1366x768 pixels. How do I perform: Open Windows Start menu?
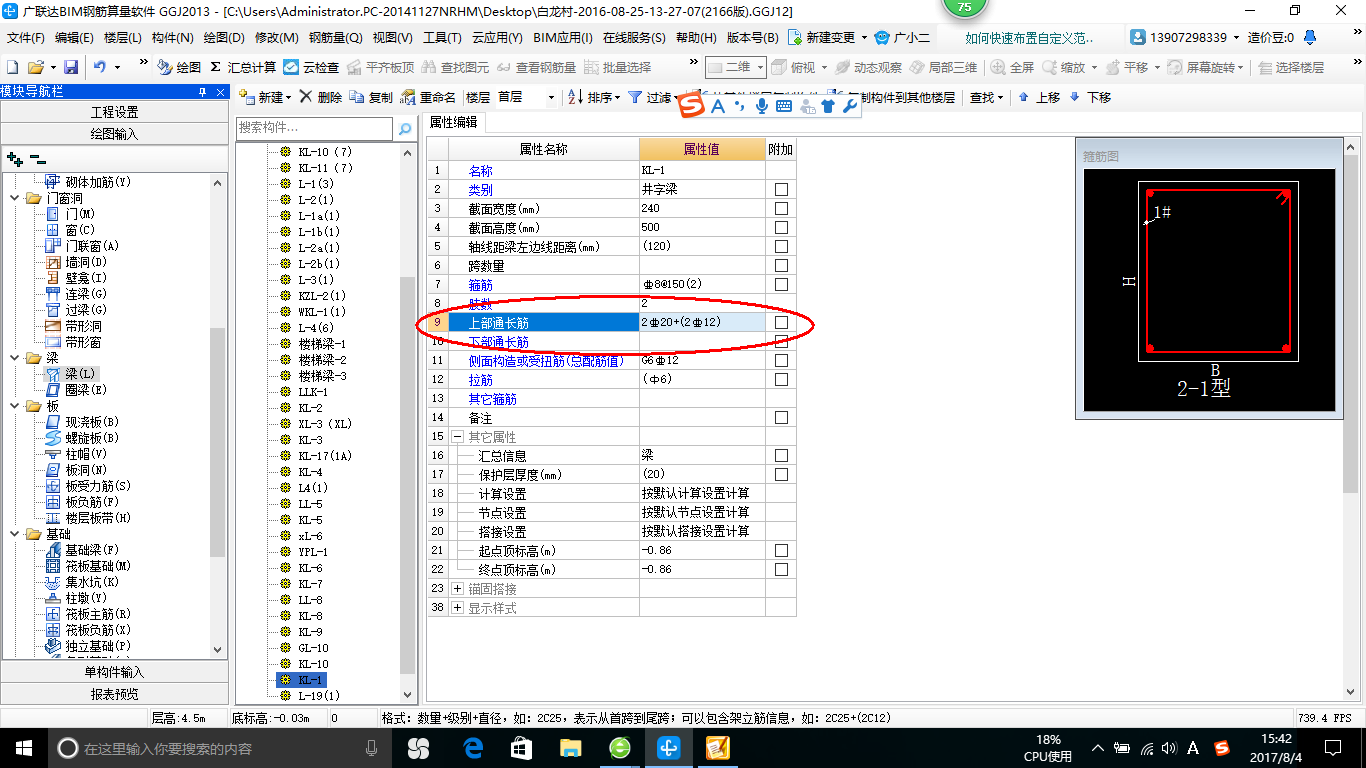coord(23,747)
